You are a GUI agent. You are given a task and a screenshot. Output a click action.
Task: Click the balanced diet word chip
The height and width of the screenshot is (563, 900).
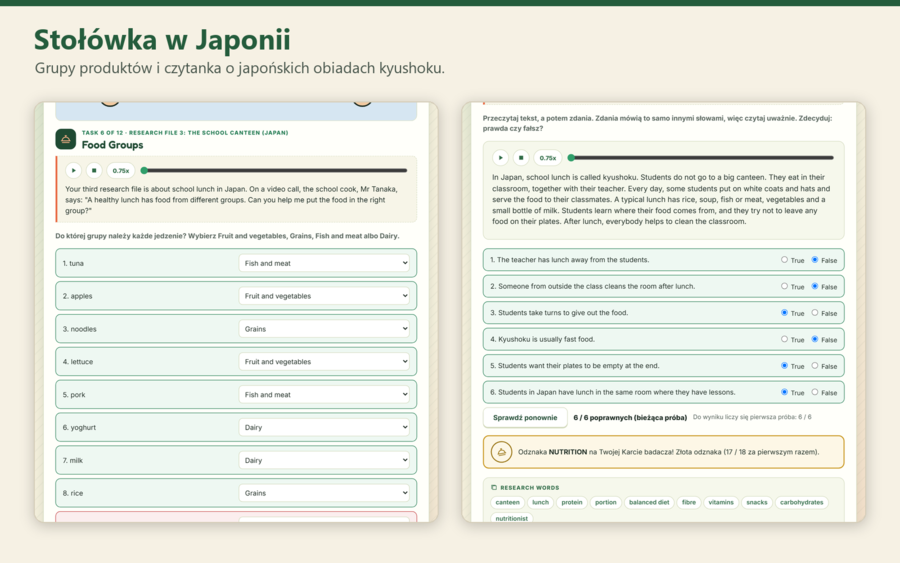coord(649,502)
